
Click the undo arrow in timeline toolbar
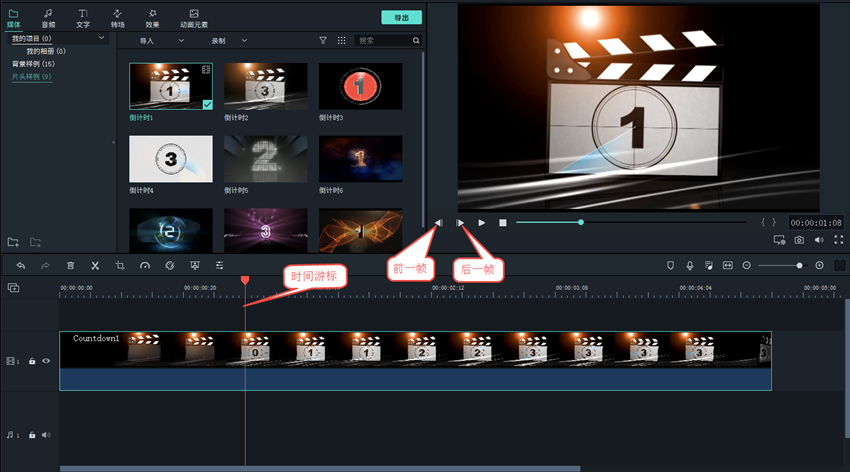click(x=20, y=266)
